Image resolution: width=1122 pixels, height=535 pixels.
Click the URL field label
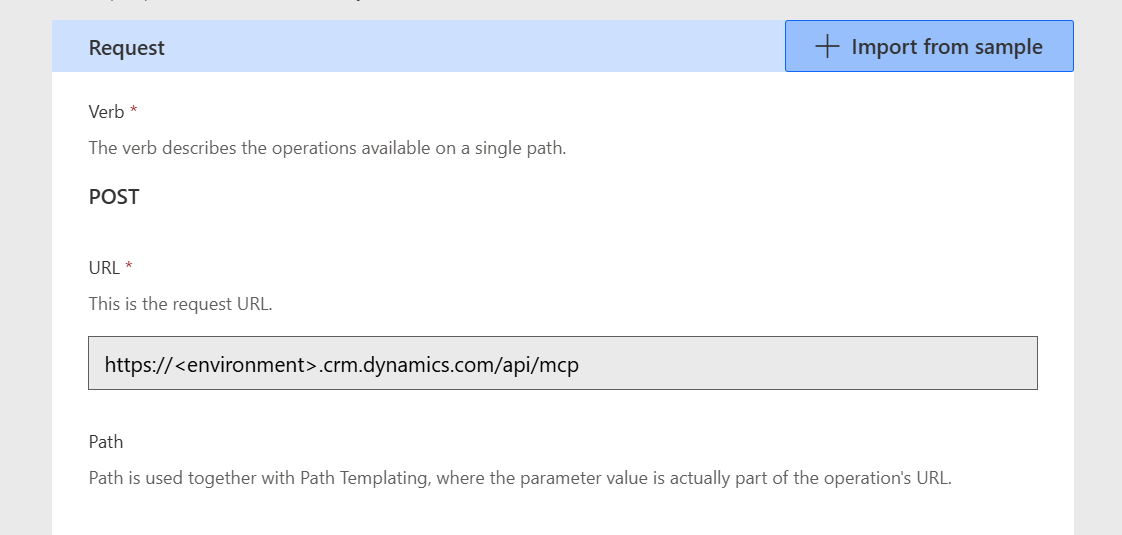tap(104, 267)
